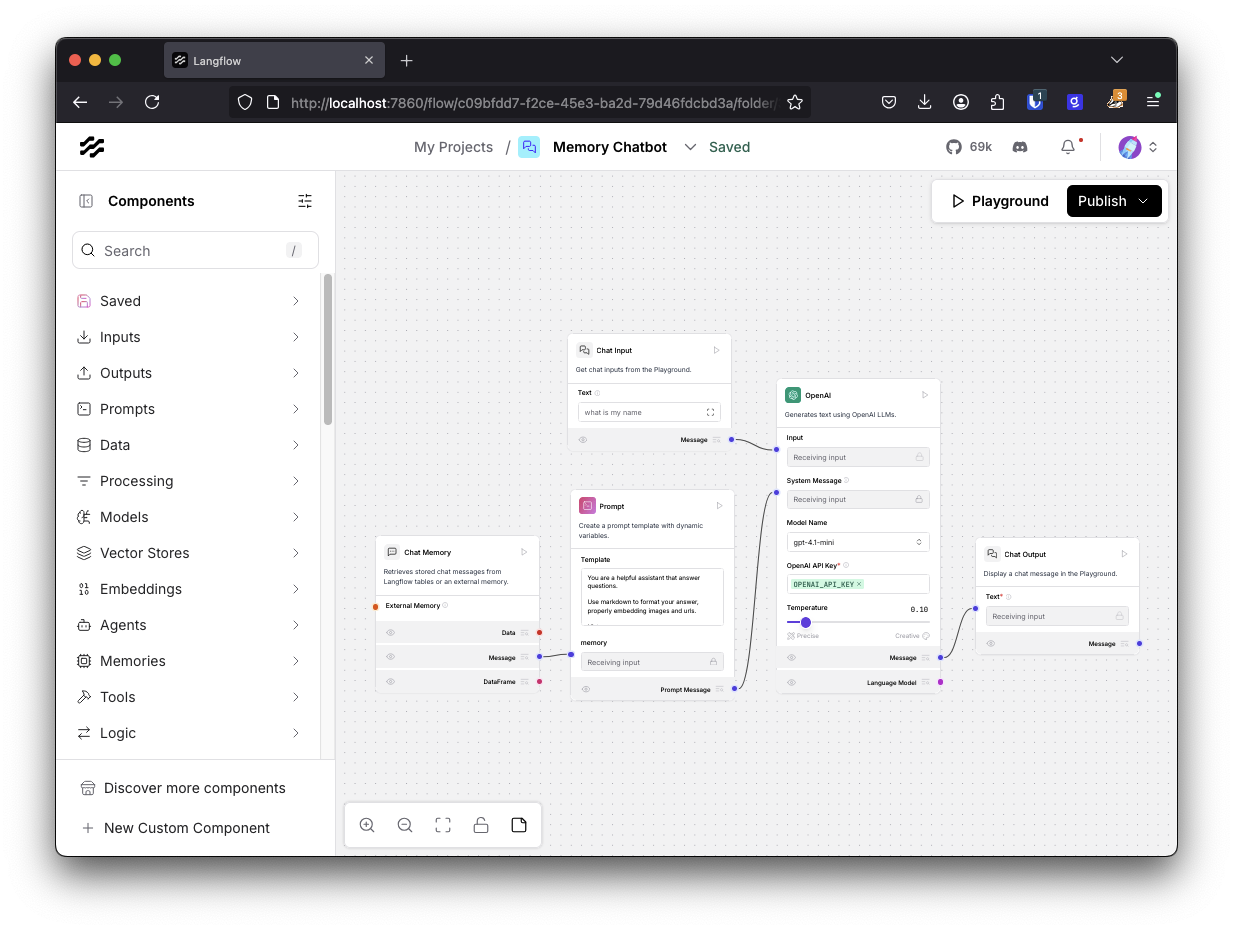Toggle Language Model output visibility on OpenAI node
The image size is (1233, 930).
(x=791, y=682)
